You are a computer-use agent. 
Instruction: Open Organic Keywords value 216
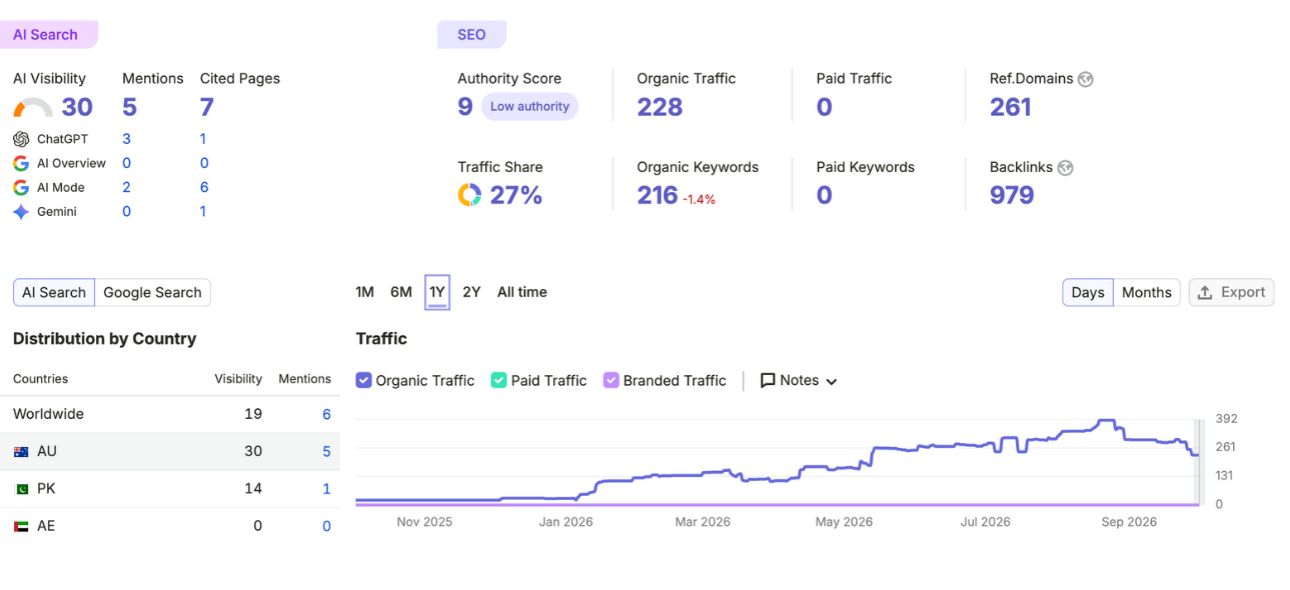coord(658,195)
